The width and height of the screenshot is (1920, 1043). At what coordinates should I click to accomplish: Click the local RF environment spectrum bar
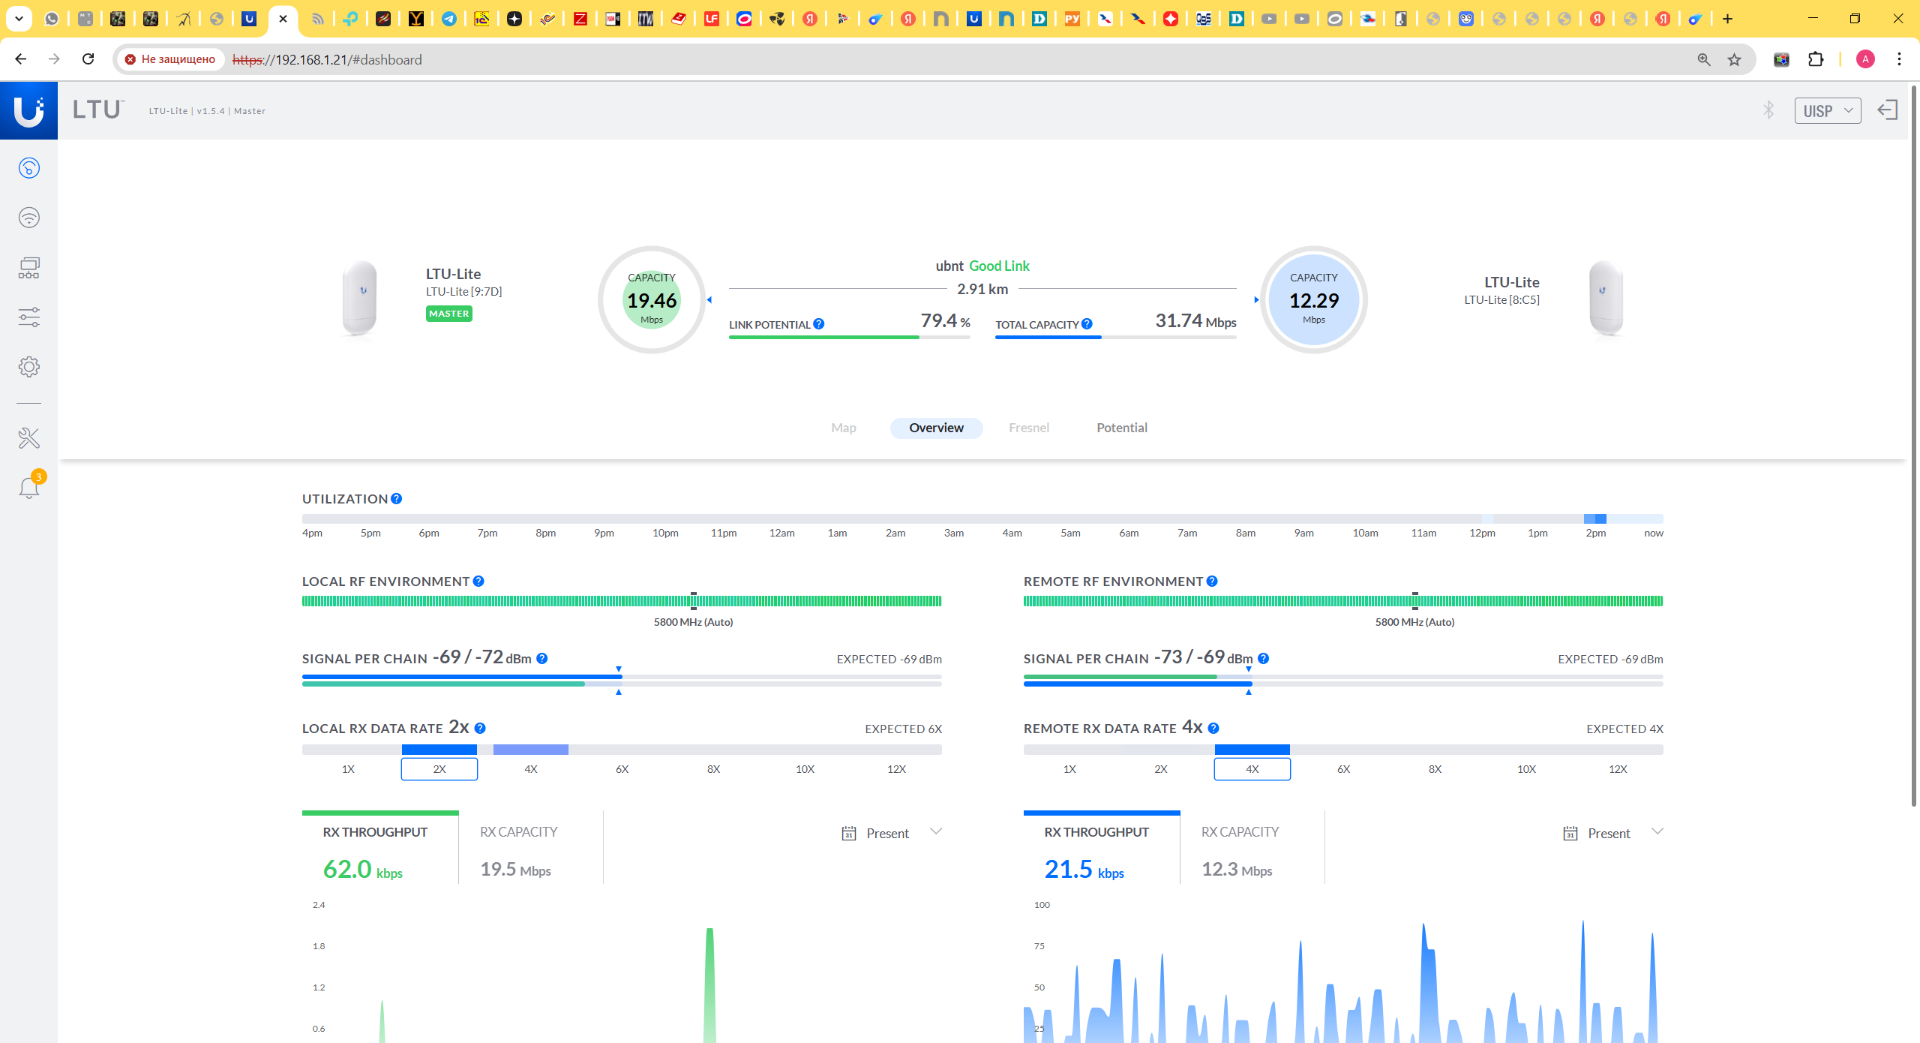(x=621, y=601)
